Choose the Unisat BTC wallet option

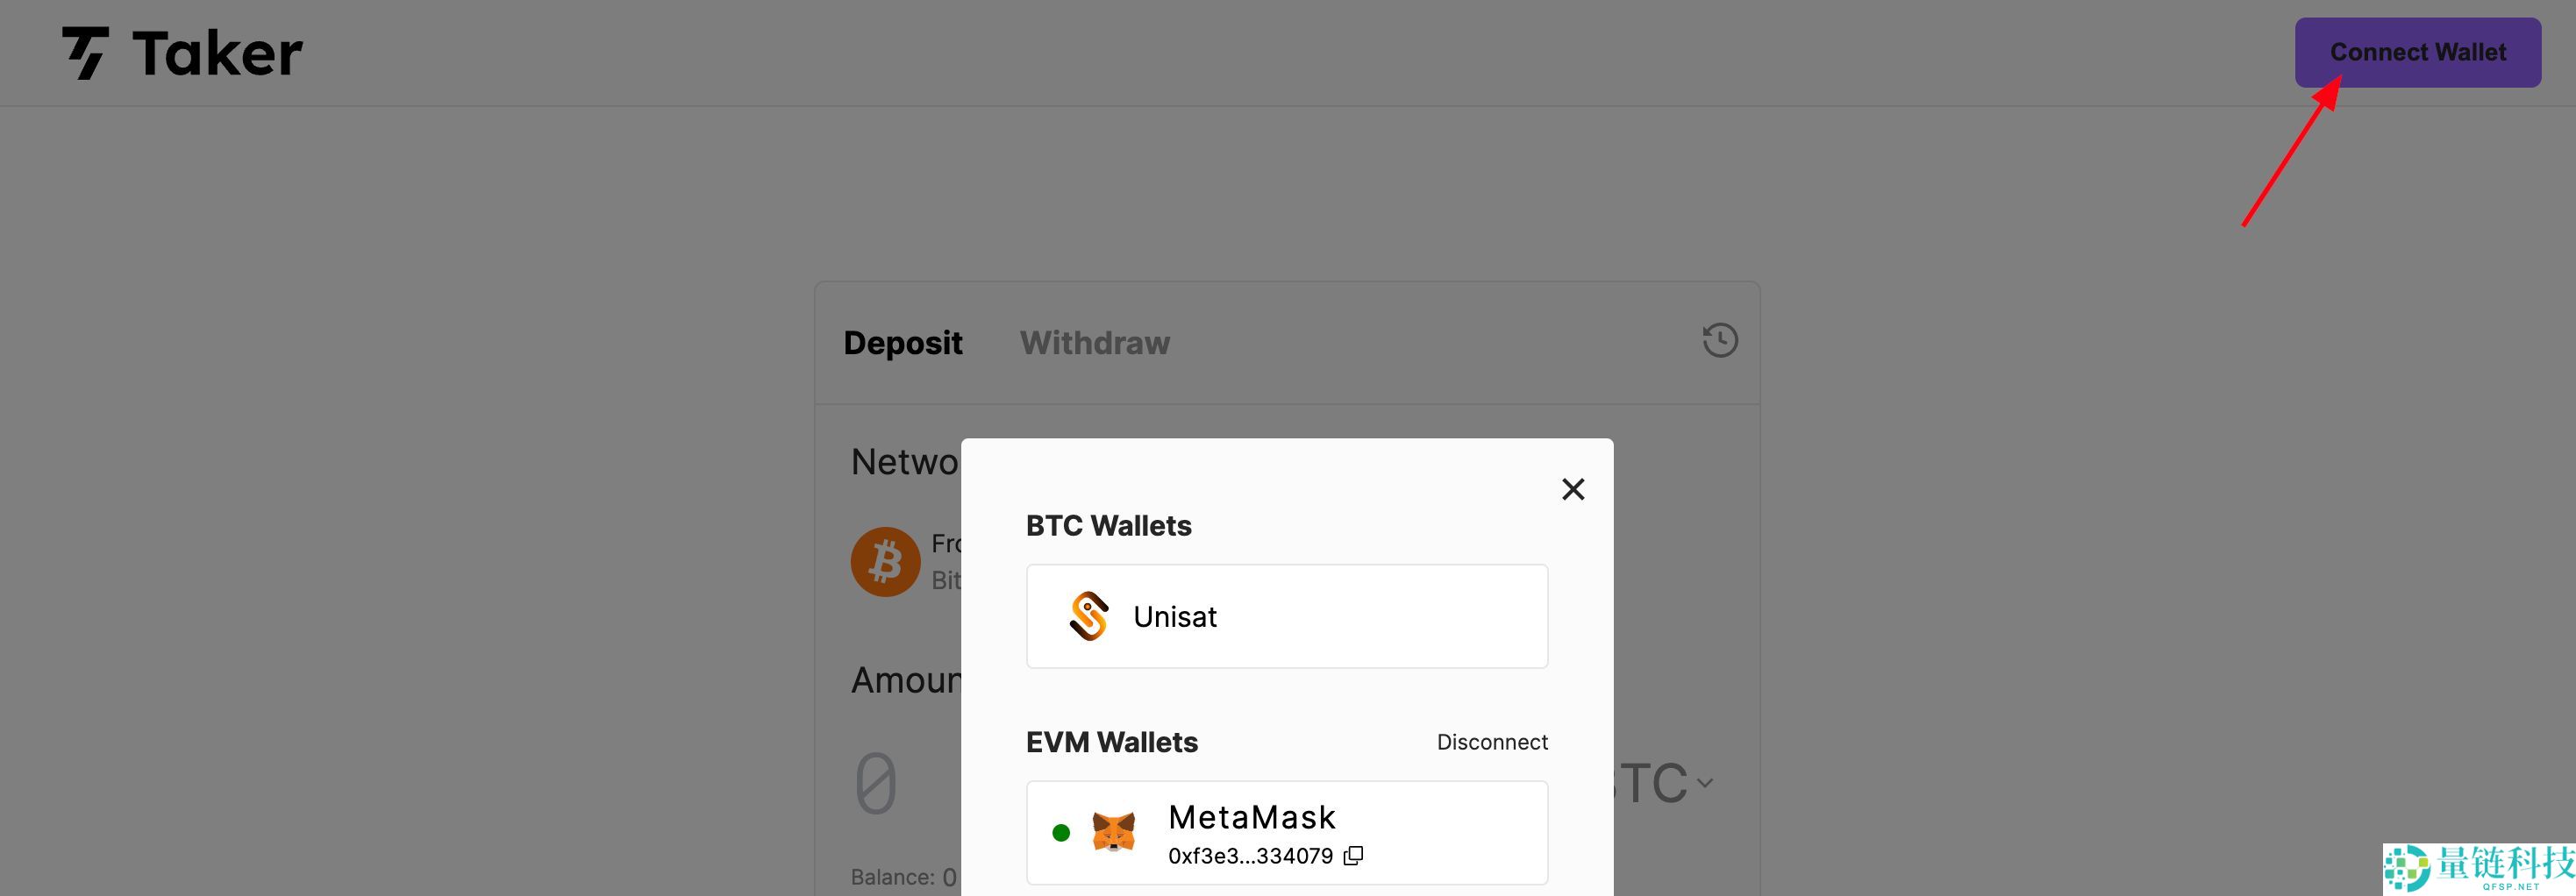pyautogui.click(x=1287, y=616)
